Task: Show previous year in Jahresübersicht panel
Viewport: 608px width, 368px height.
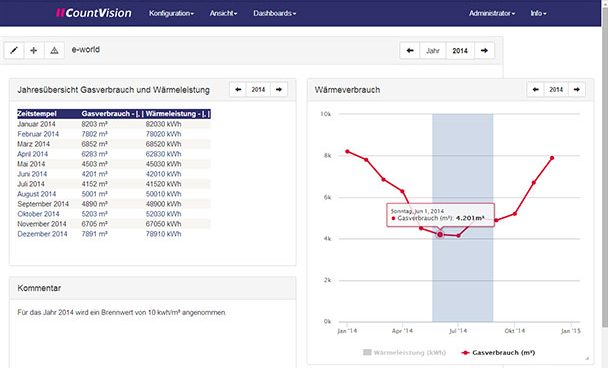Action: 238,90
